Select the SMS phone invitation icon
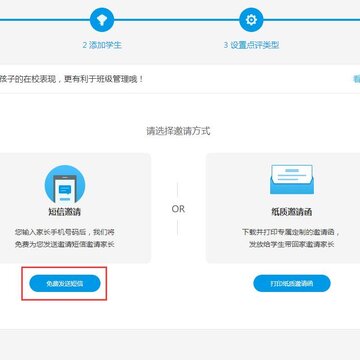360x360 pixels. (65, 184)
